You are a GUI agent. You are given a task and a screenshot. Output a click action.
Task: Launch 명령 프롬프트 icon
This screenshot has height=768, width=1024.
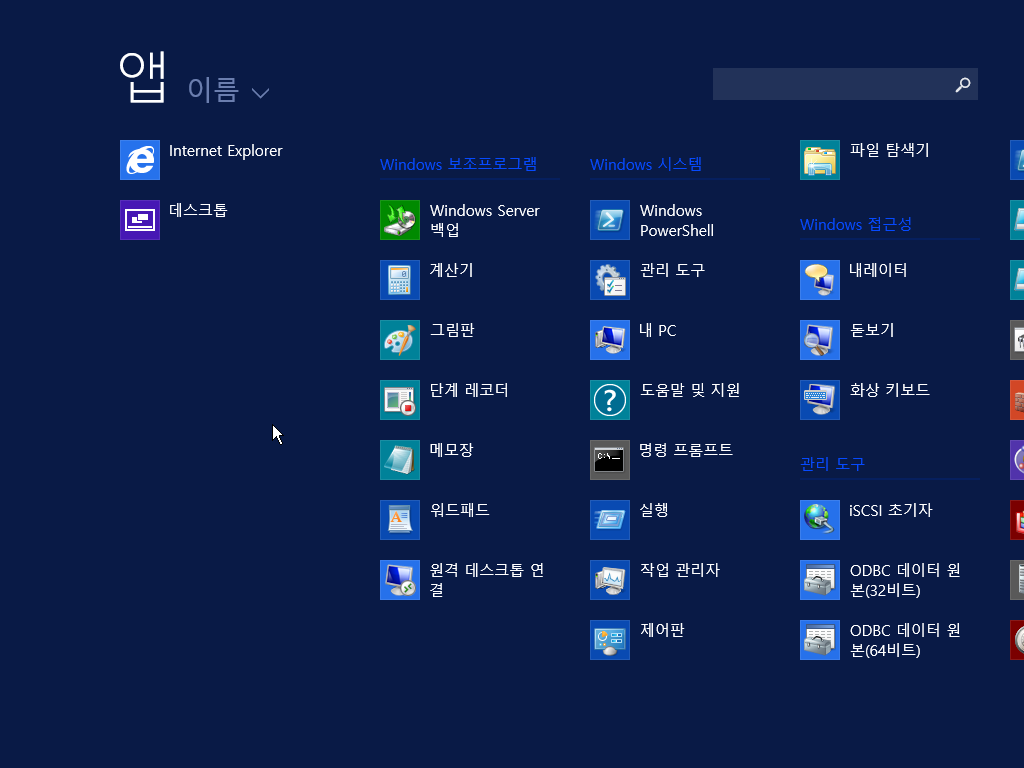point(610,460)
